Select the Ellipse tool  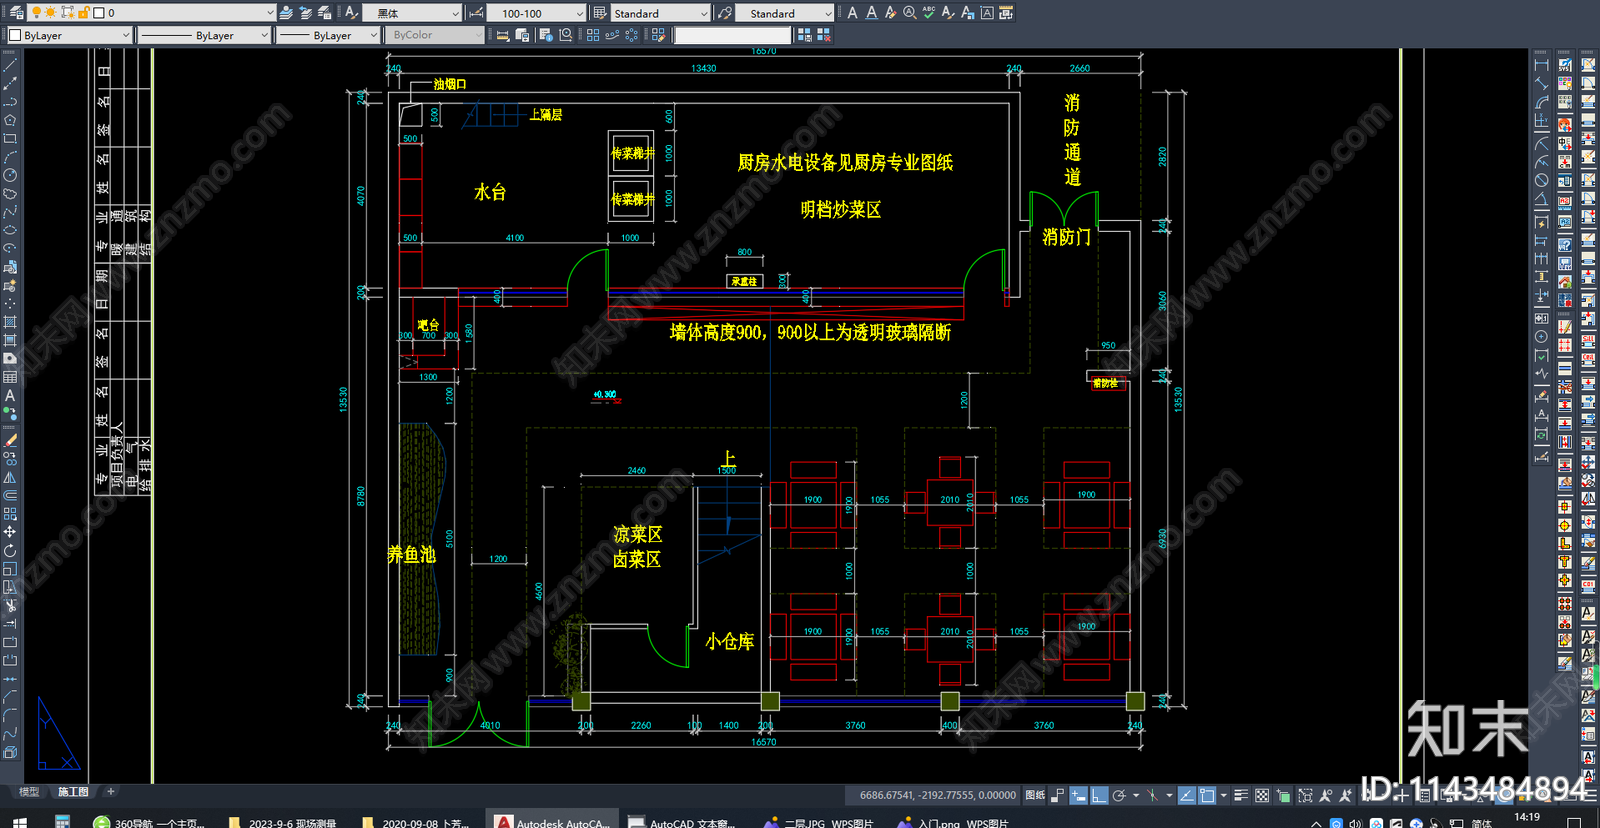[10, 230]
